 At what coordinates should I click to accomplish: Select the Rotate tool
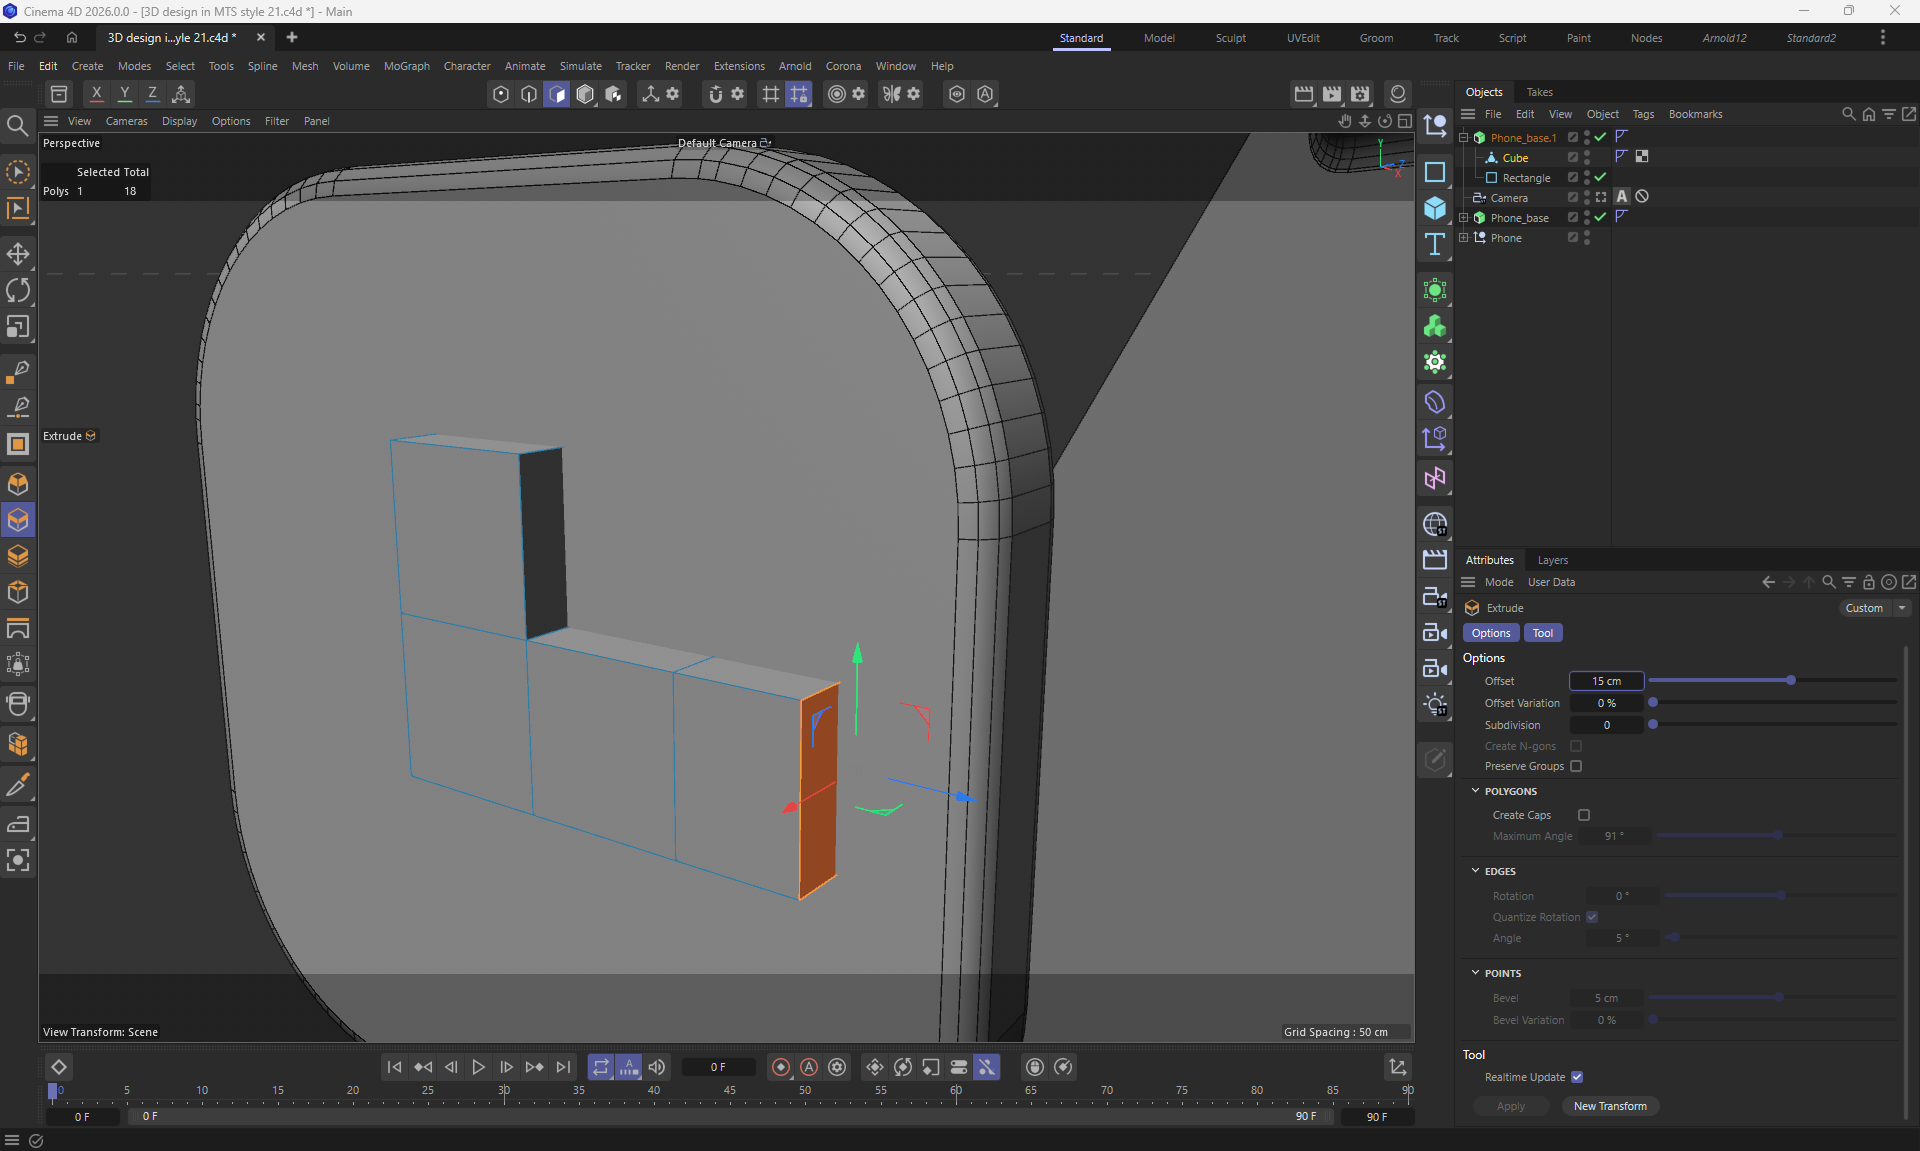click(18, 291)
